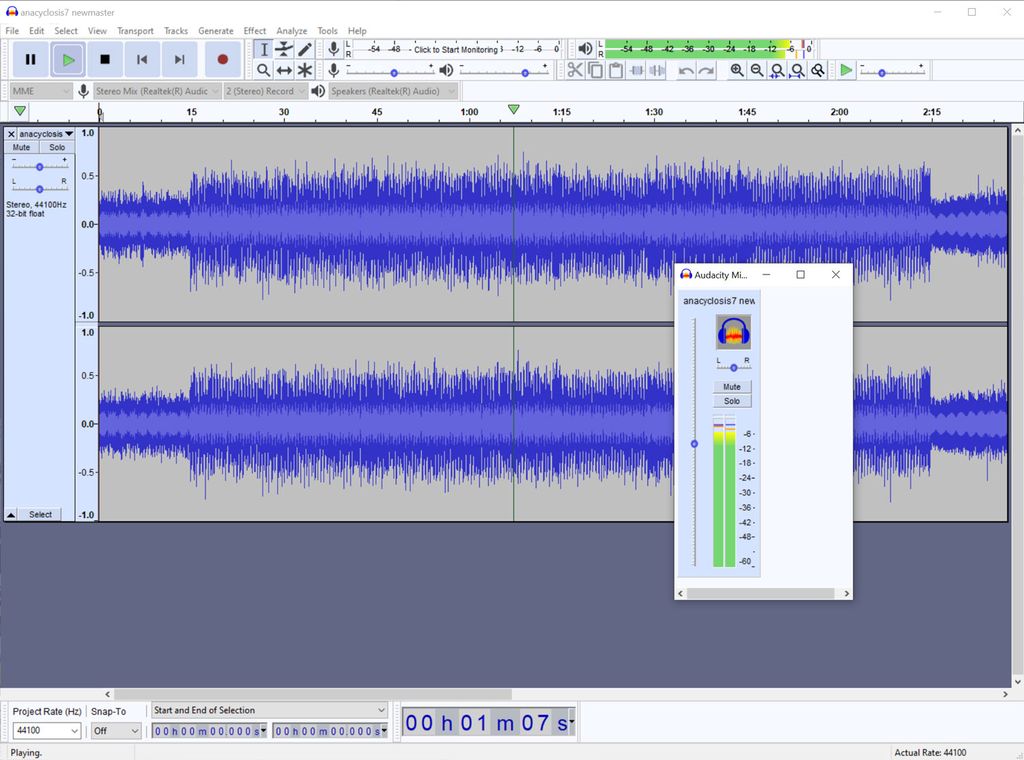Activate the Zoom tool
Screen dimensions: 1024x760
pos(264,70)
